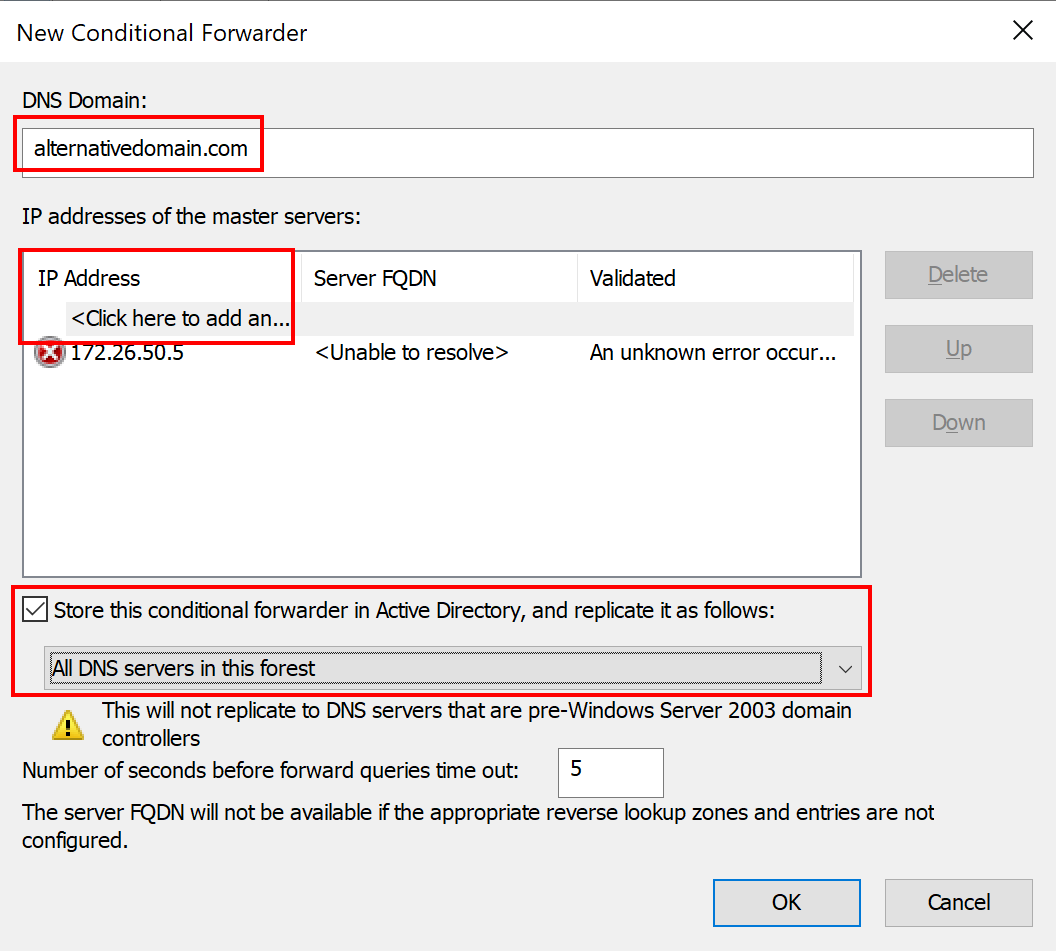Click the Up button
The height and width of the screenshot is (951, 1056).
[x=958, y=349]
